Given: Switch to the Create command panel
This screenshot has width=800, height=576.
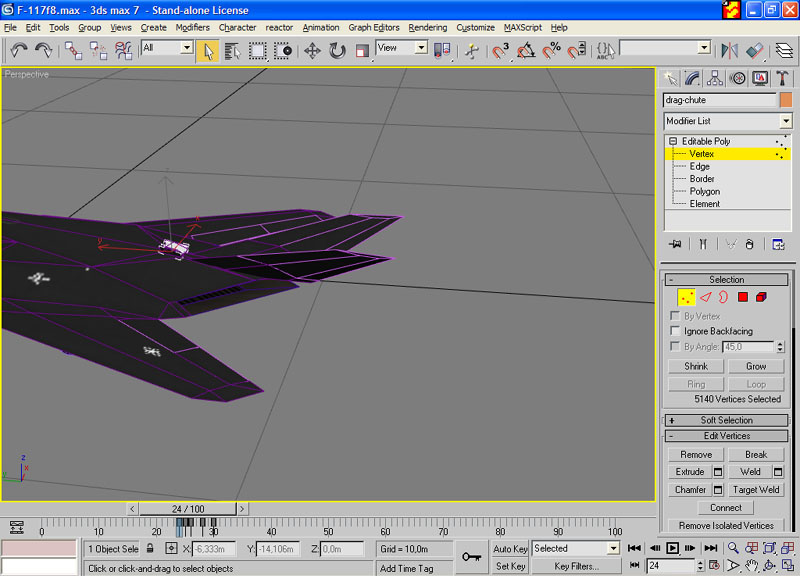Looking at the screenshot, I should pyautogui.click(x=670, y=79).
